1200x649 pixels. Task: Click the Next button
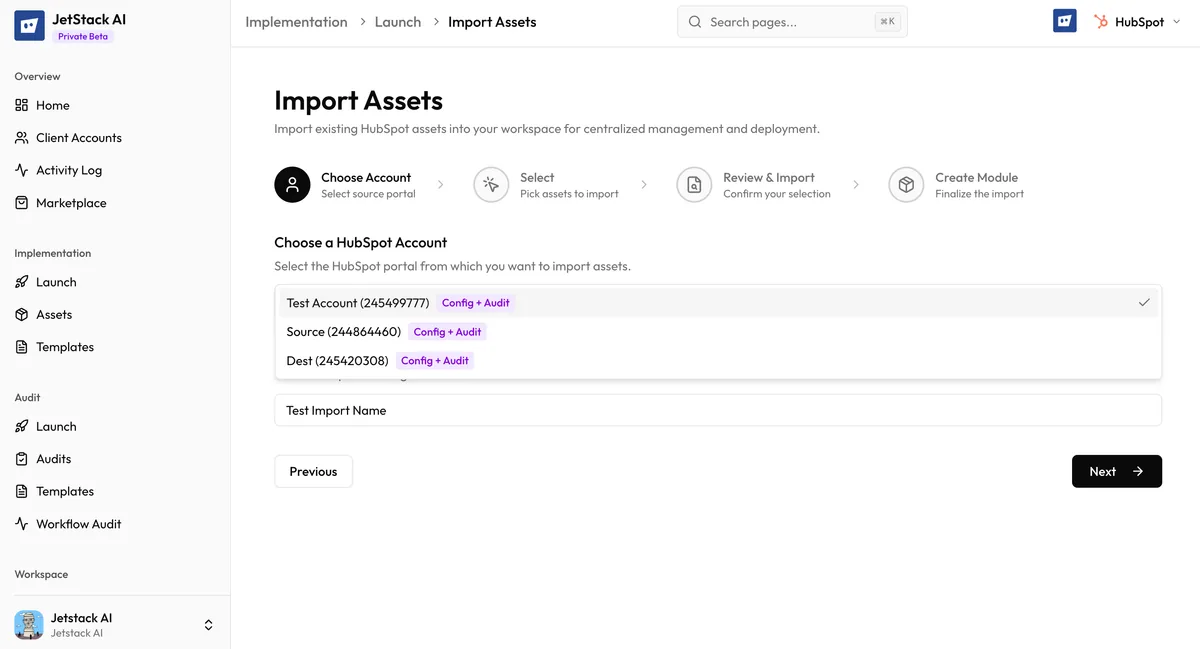pos(1116,471)
